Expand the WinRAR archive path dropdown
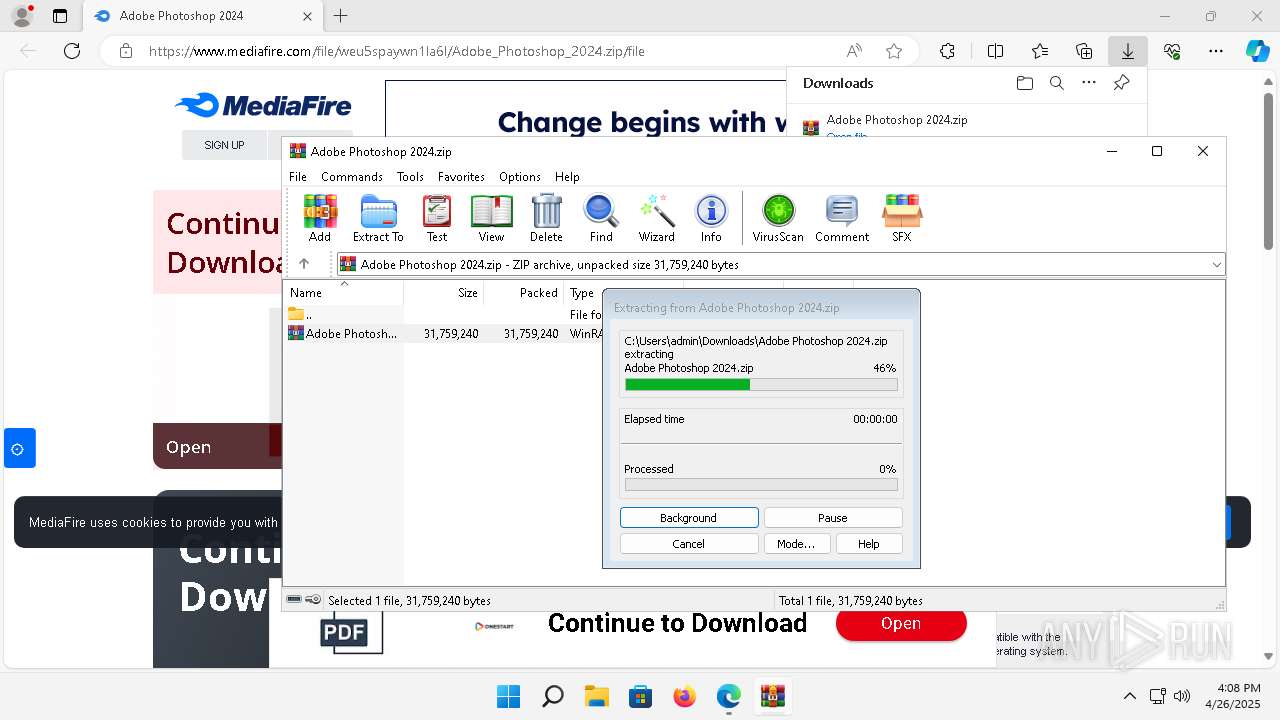 point(1216,265)
